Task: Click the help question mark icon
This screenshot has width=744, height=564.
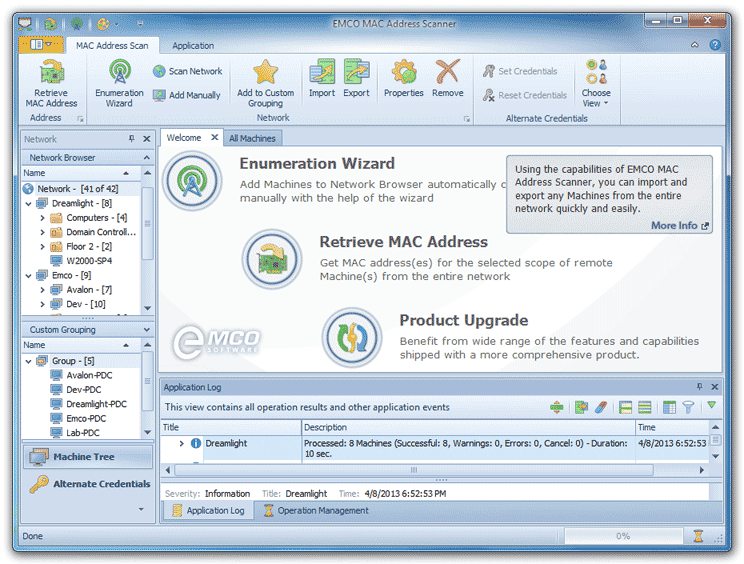Action: coord(715,45)
